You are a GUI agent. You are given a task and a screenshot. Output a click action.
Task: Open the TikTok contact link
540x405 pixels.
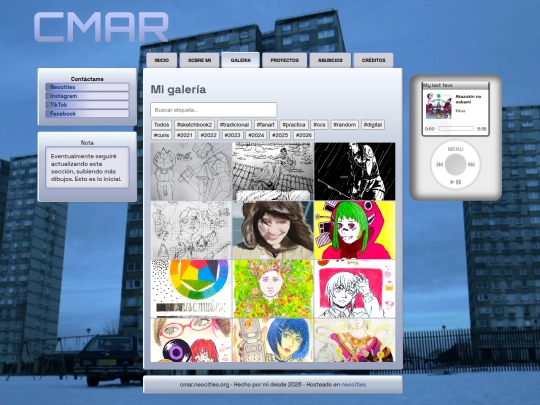87,105
